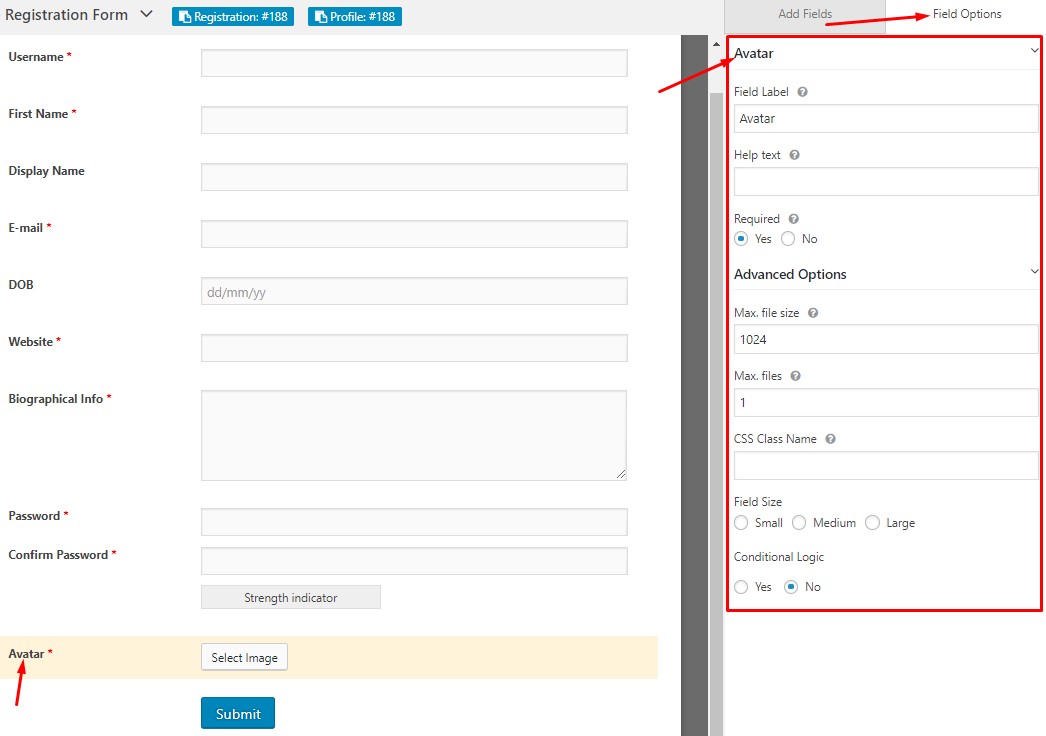1046x736 pixels.
Task: Click the Strength indicator box
Action: (291, 597)
